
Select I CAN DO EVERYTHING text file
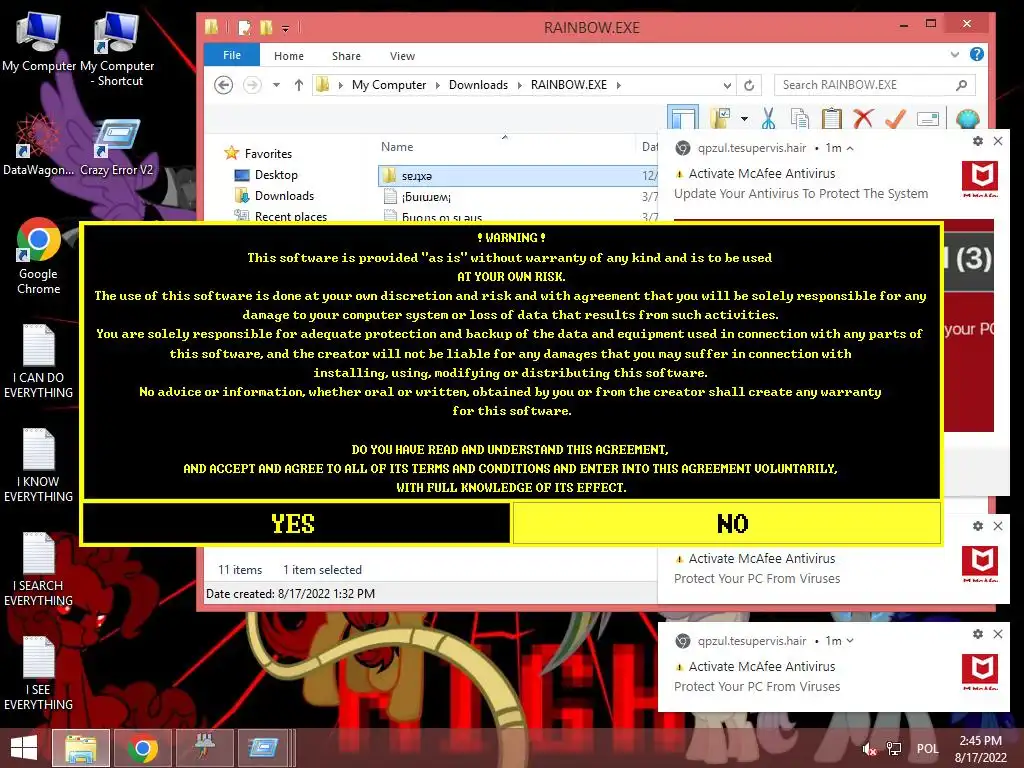(x=39, y=361)
